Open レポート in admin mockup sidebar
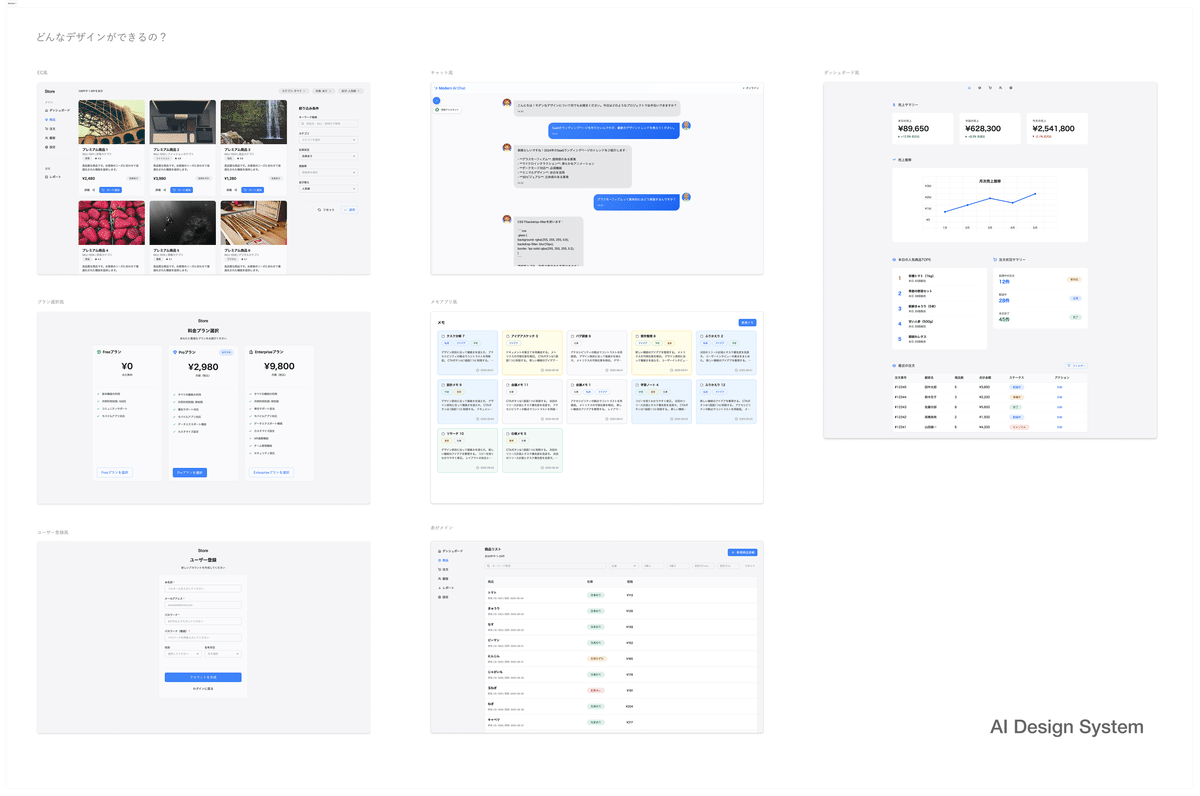Viewport: 1200px width, 796px height. coord(446,588)
